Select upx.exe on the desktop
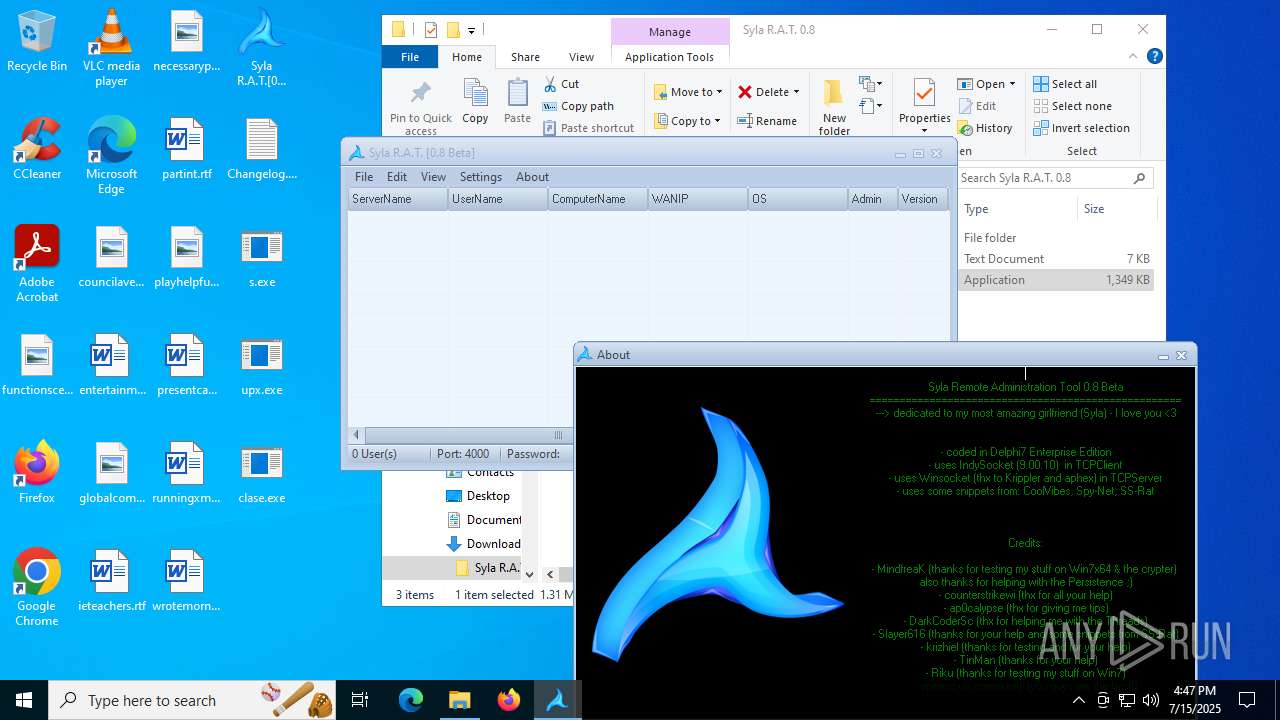Image resolution: width=1280 pixels, height=720 pixels. point(261,365)
